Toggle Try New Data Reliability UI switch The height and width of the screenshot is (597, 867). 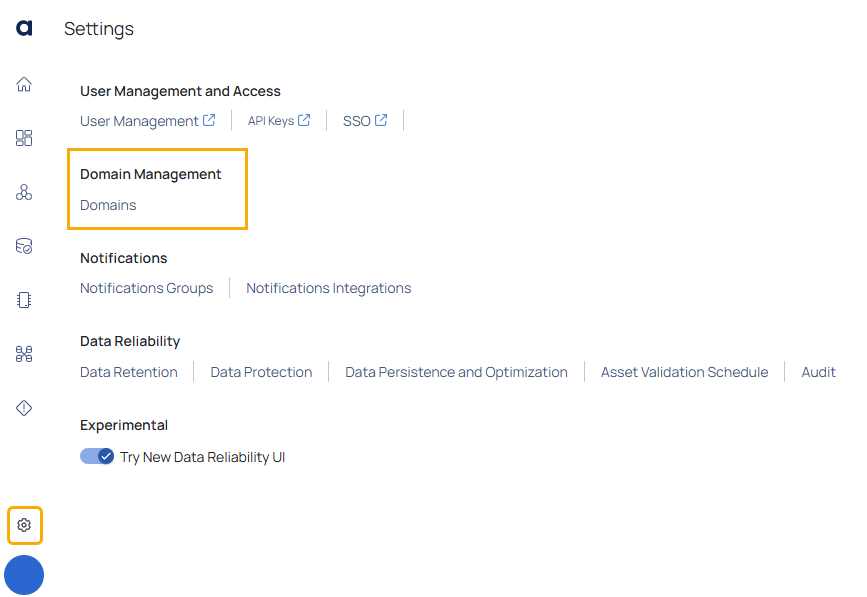[97, 457]
